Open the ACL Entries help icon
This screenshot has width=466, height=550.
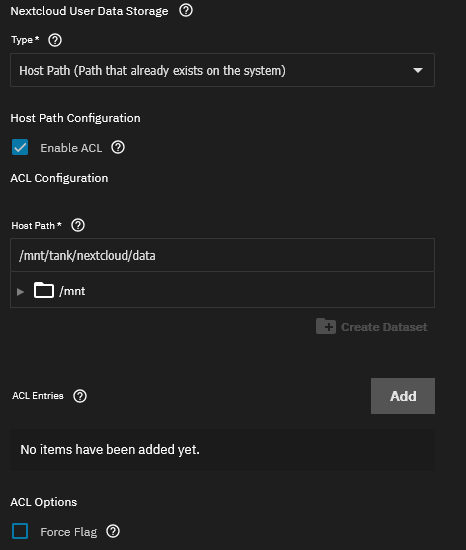pos(80,396)
